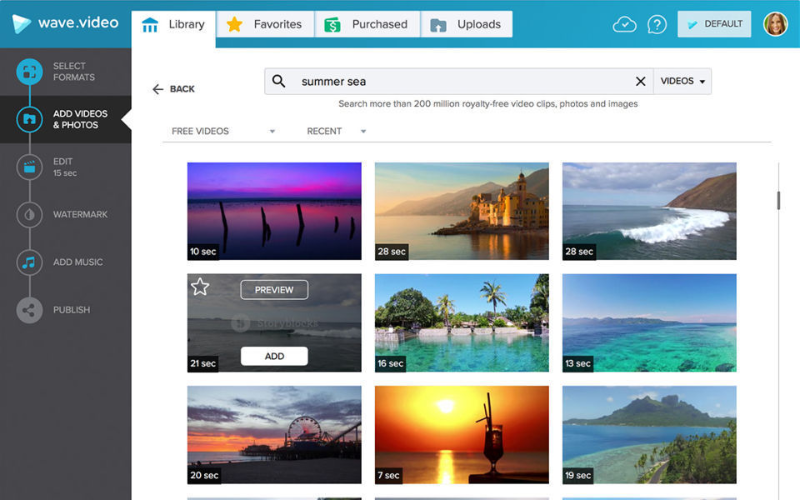
Task: Select the breaking wave 28 sec video
Action: 649,211
